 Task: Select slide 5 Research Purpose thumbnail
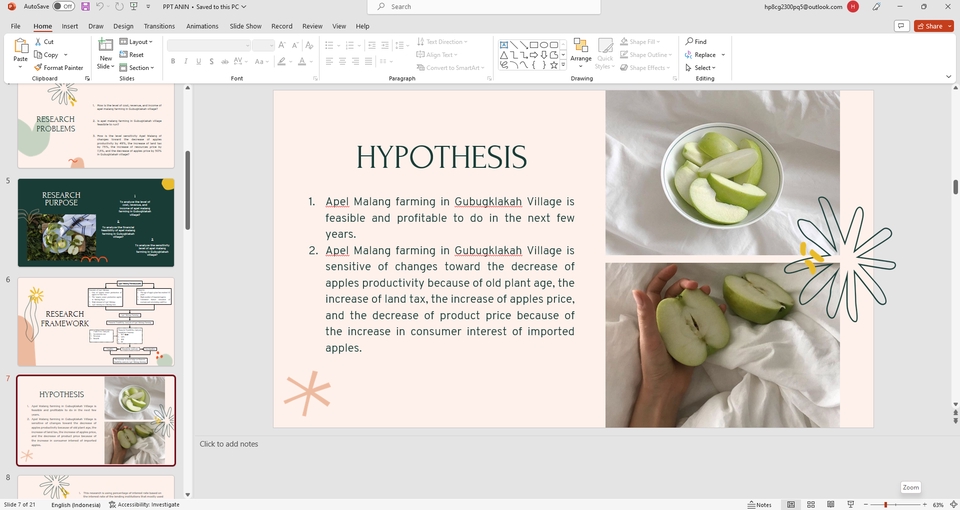(x=96, y=223)
